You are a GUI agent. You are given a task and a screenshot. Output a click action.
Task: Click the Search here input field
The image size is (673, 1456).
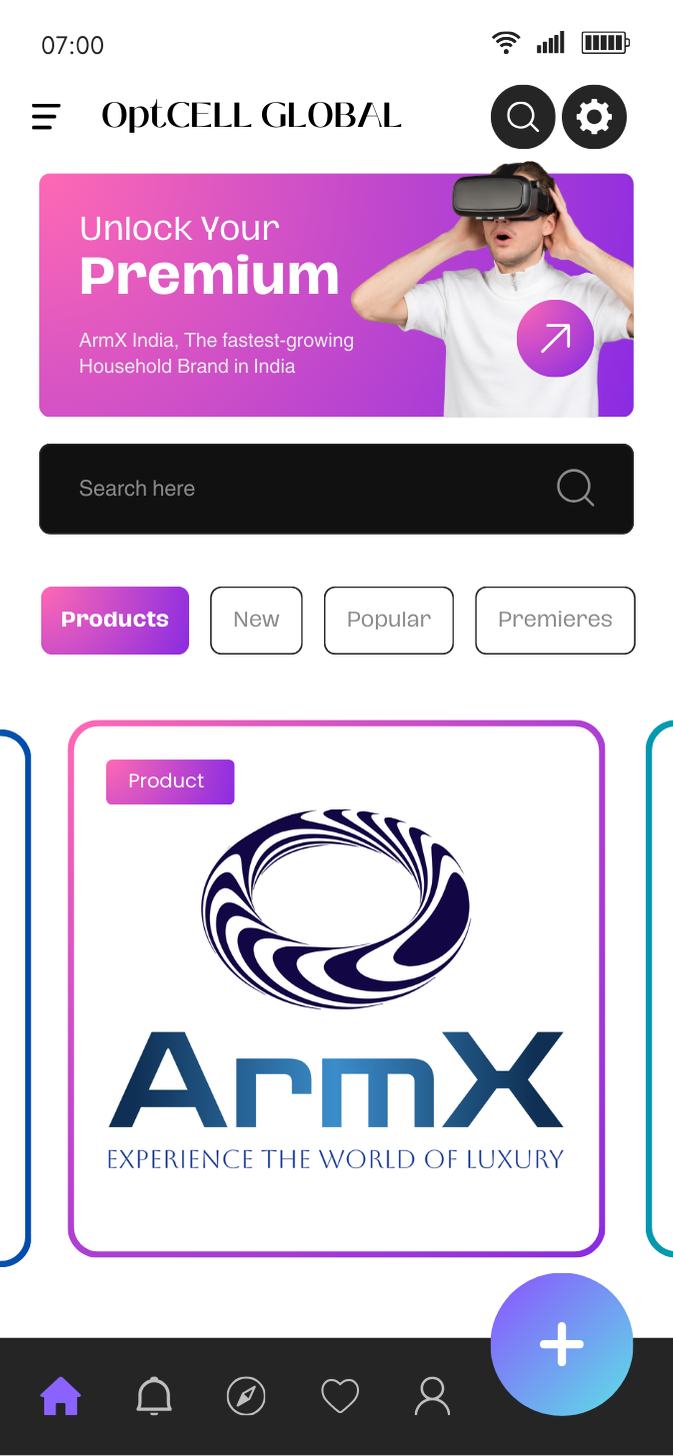click(x=336, y=489)
